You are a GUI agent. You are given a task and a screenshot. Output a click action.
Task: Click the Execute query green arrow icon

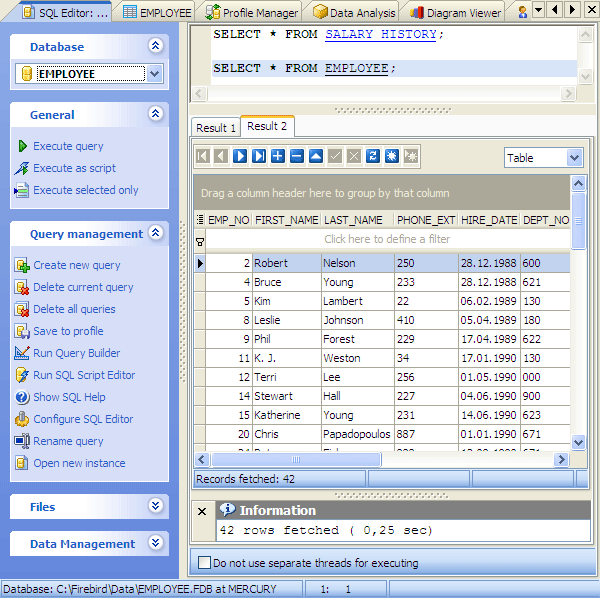[22, 146]
